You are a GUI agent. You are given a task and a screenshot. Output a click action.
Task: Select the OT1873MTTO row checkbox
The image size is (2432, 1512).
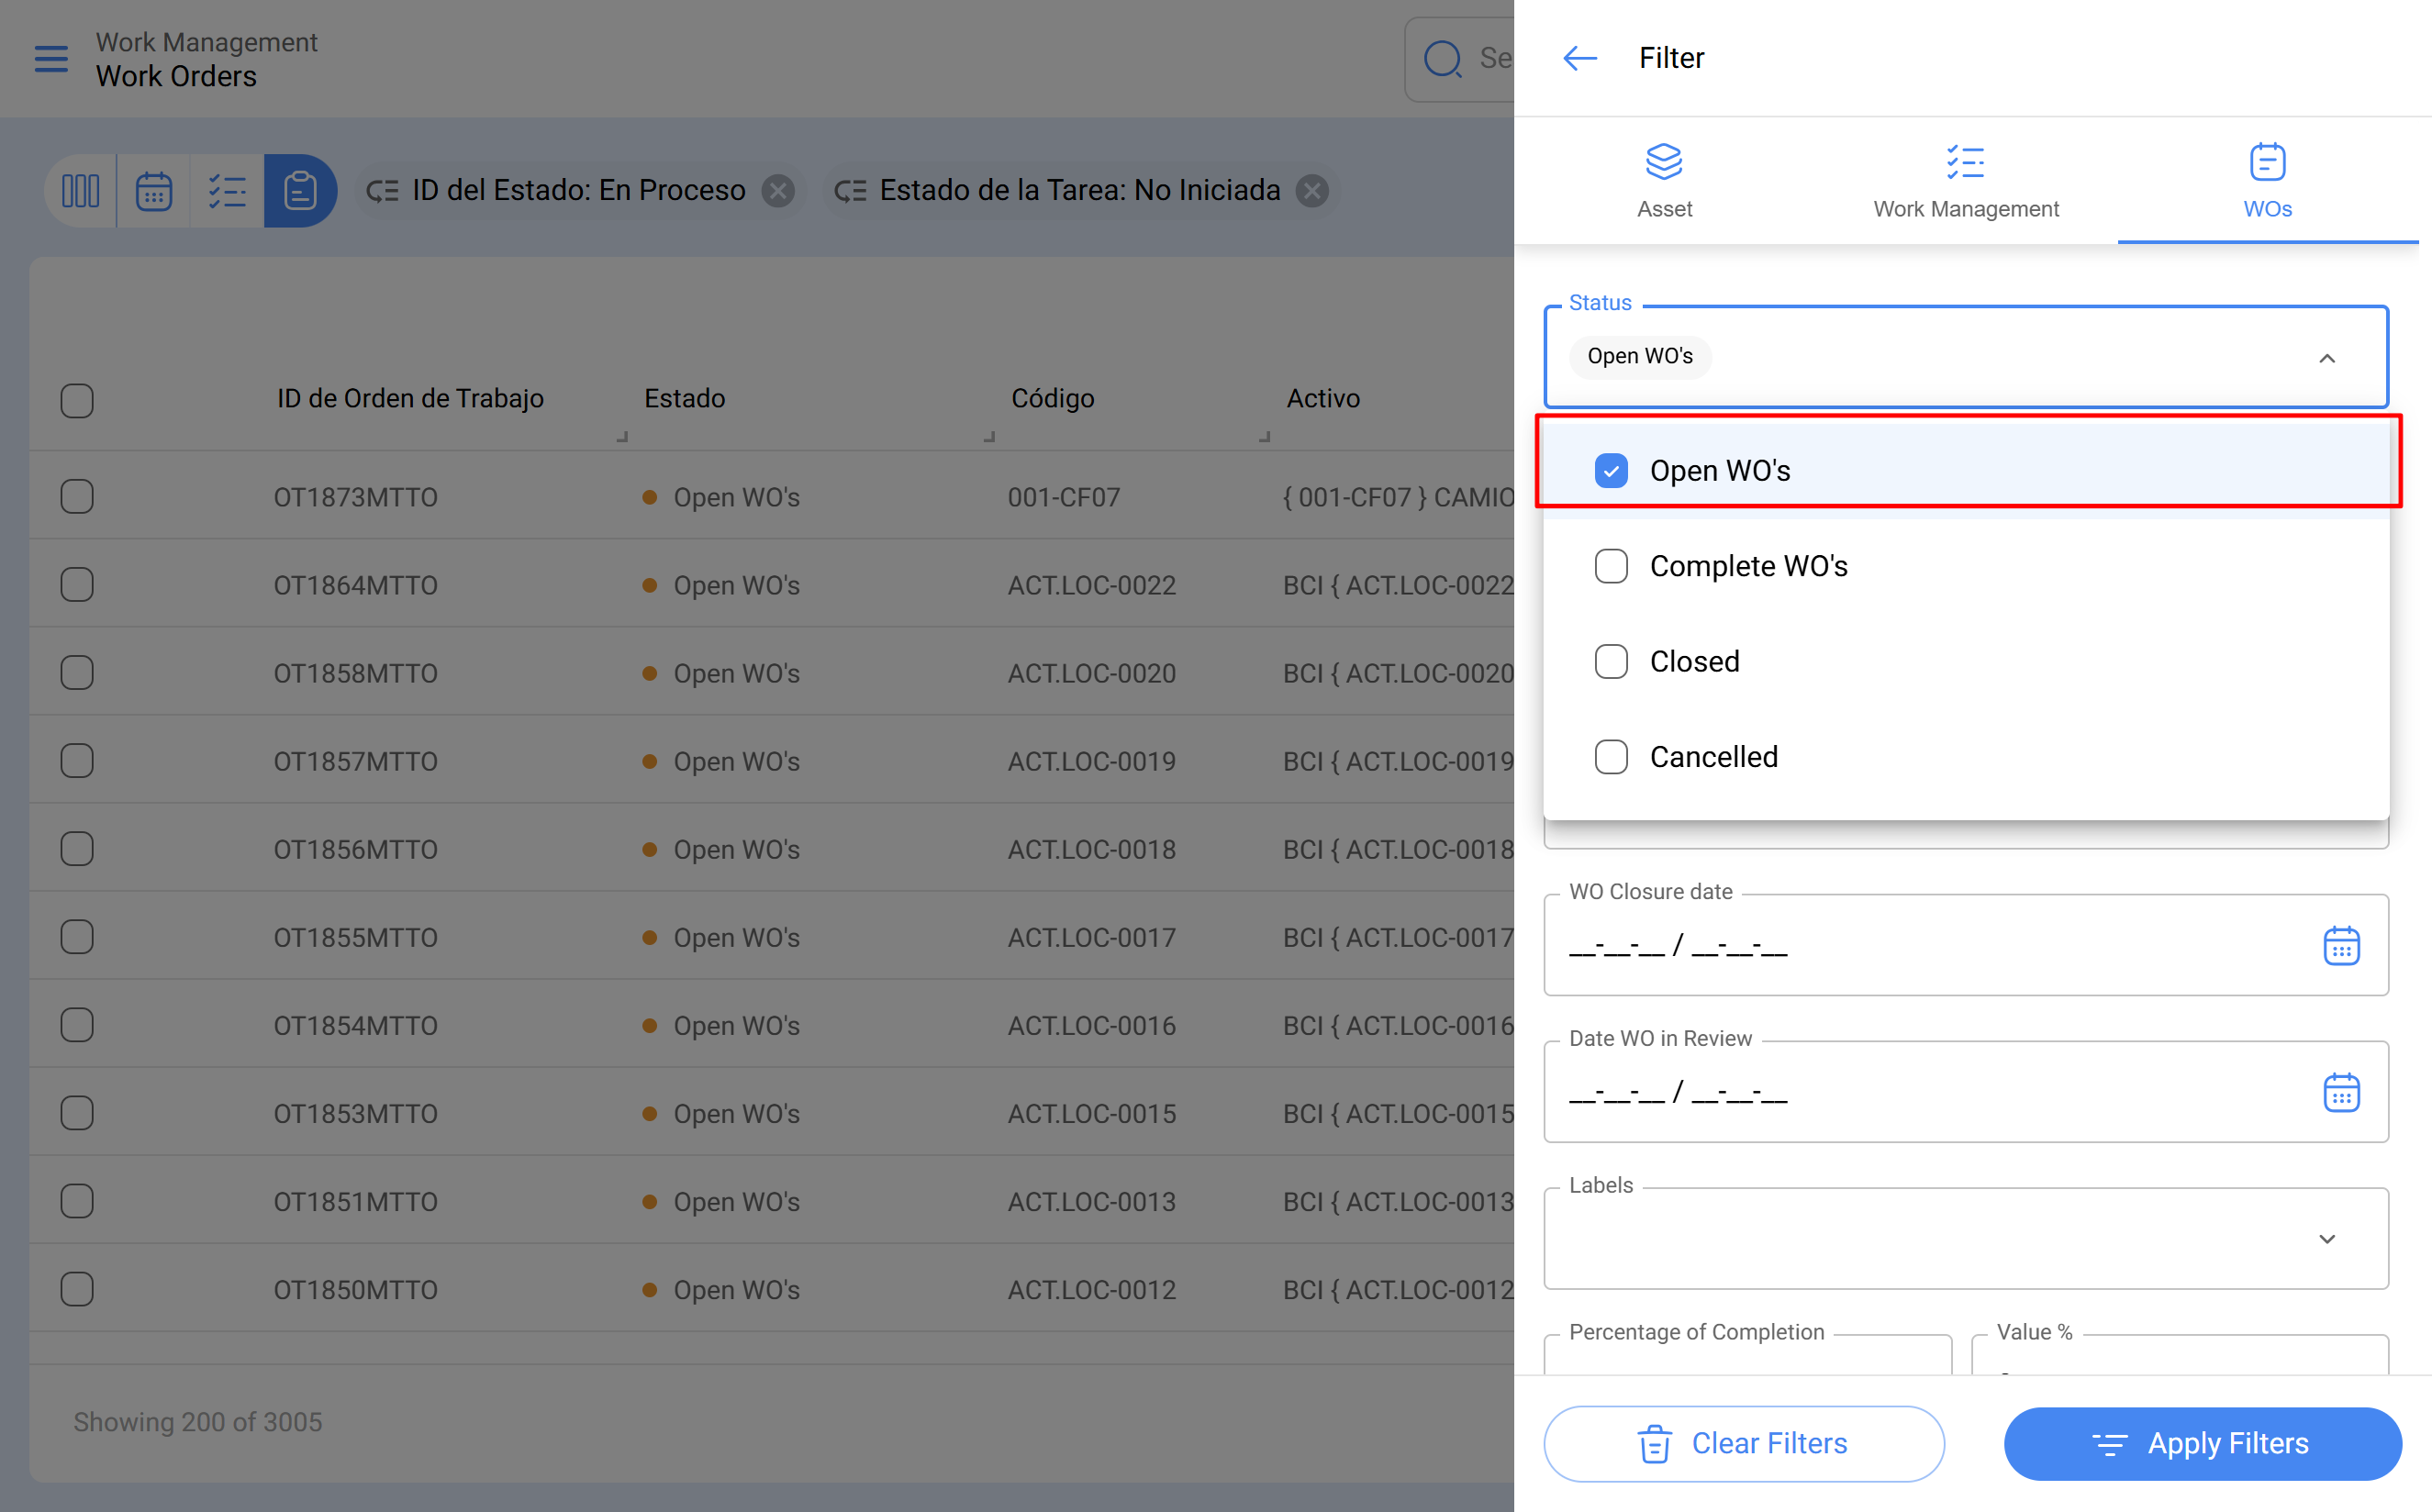[77, 497]
